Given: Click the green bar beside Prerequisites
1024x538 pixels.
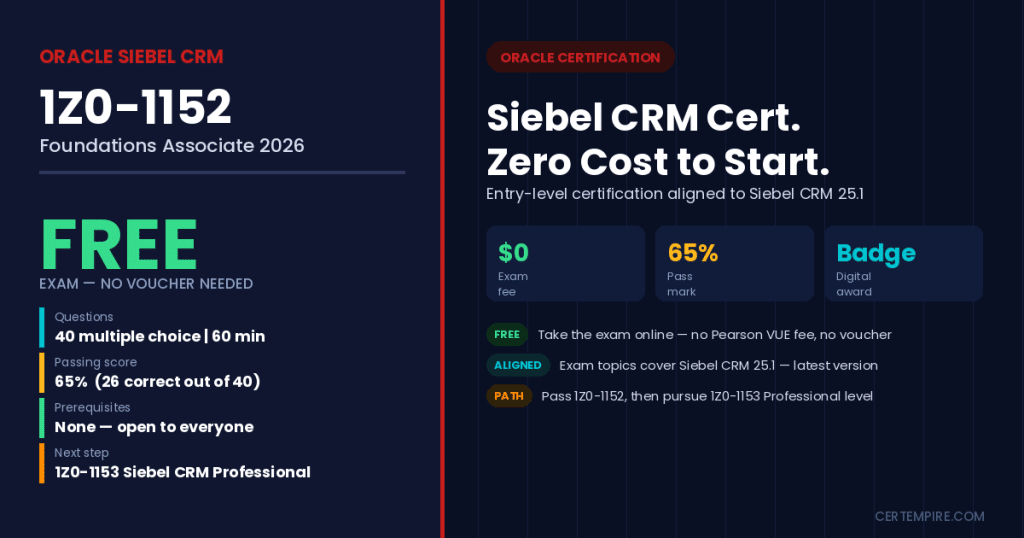Looking at the screenshot, I should coord(42,418).
